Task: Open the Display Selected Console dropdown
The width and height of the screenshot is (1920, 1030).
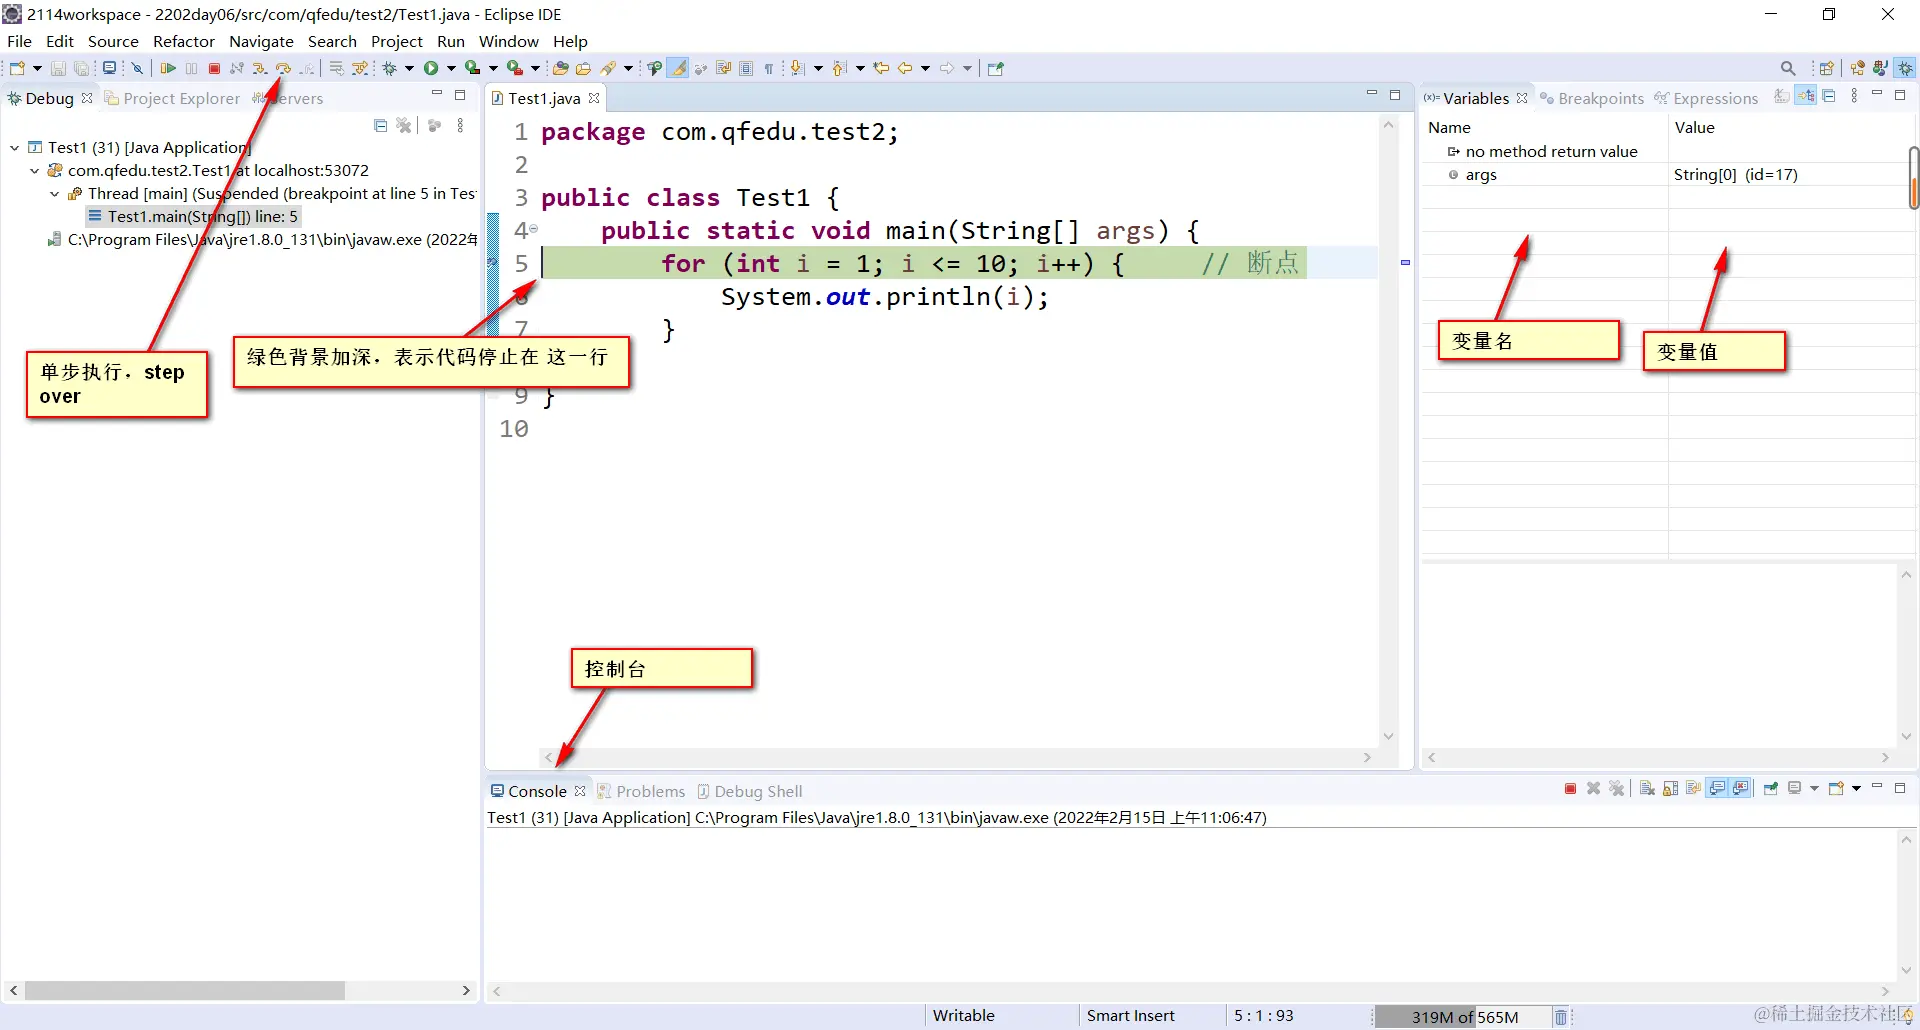Action: tap(1814, 789)
